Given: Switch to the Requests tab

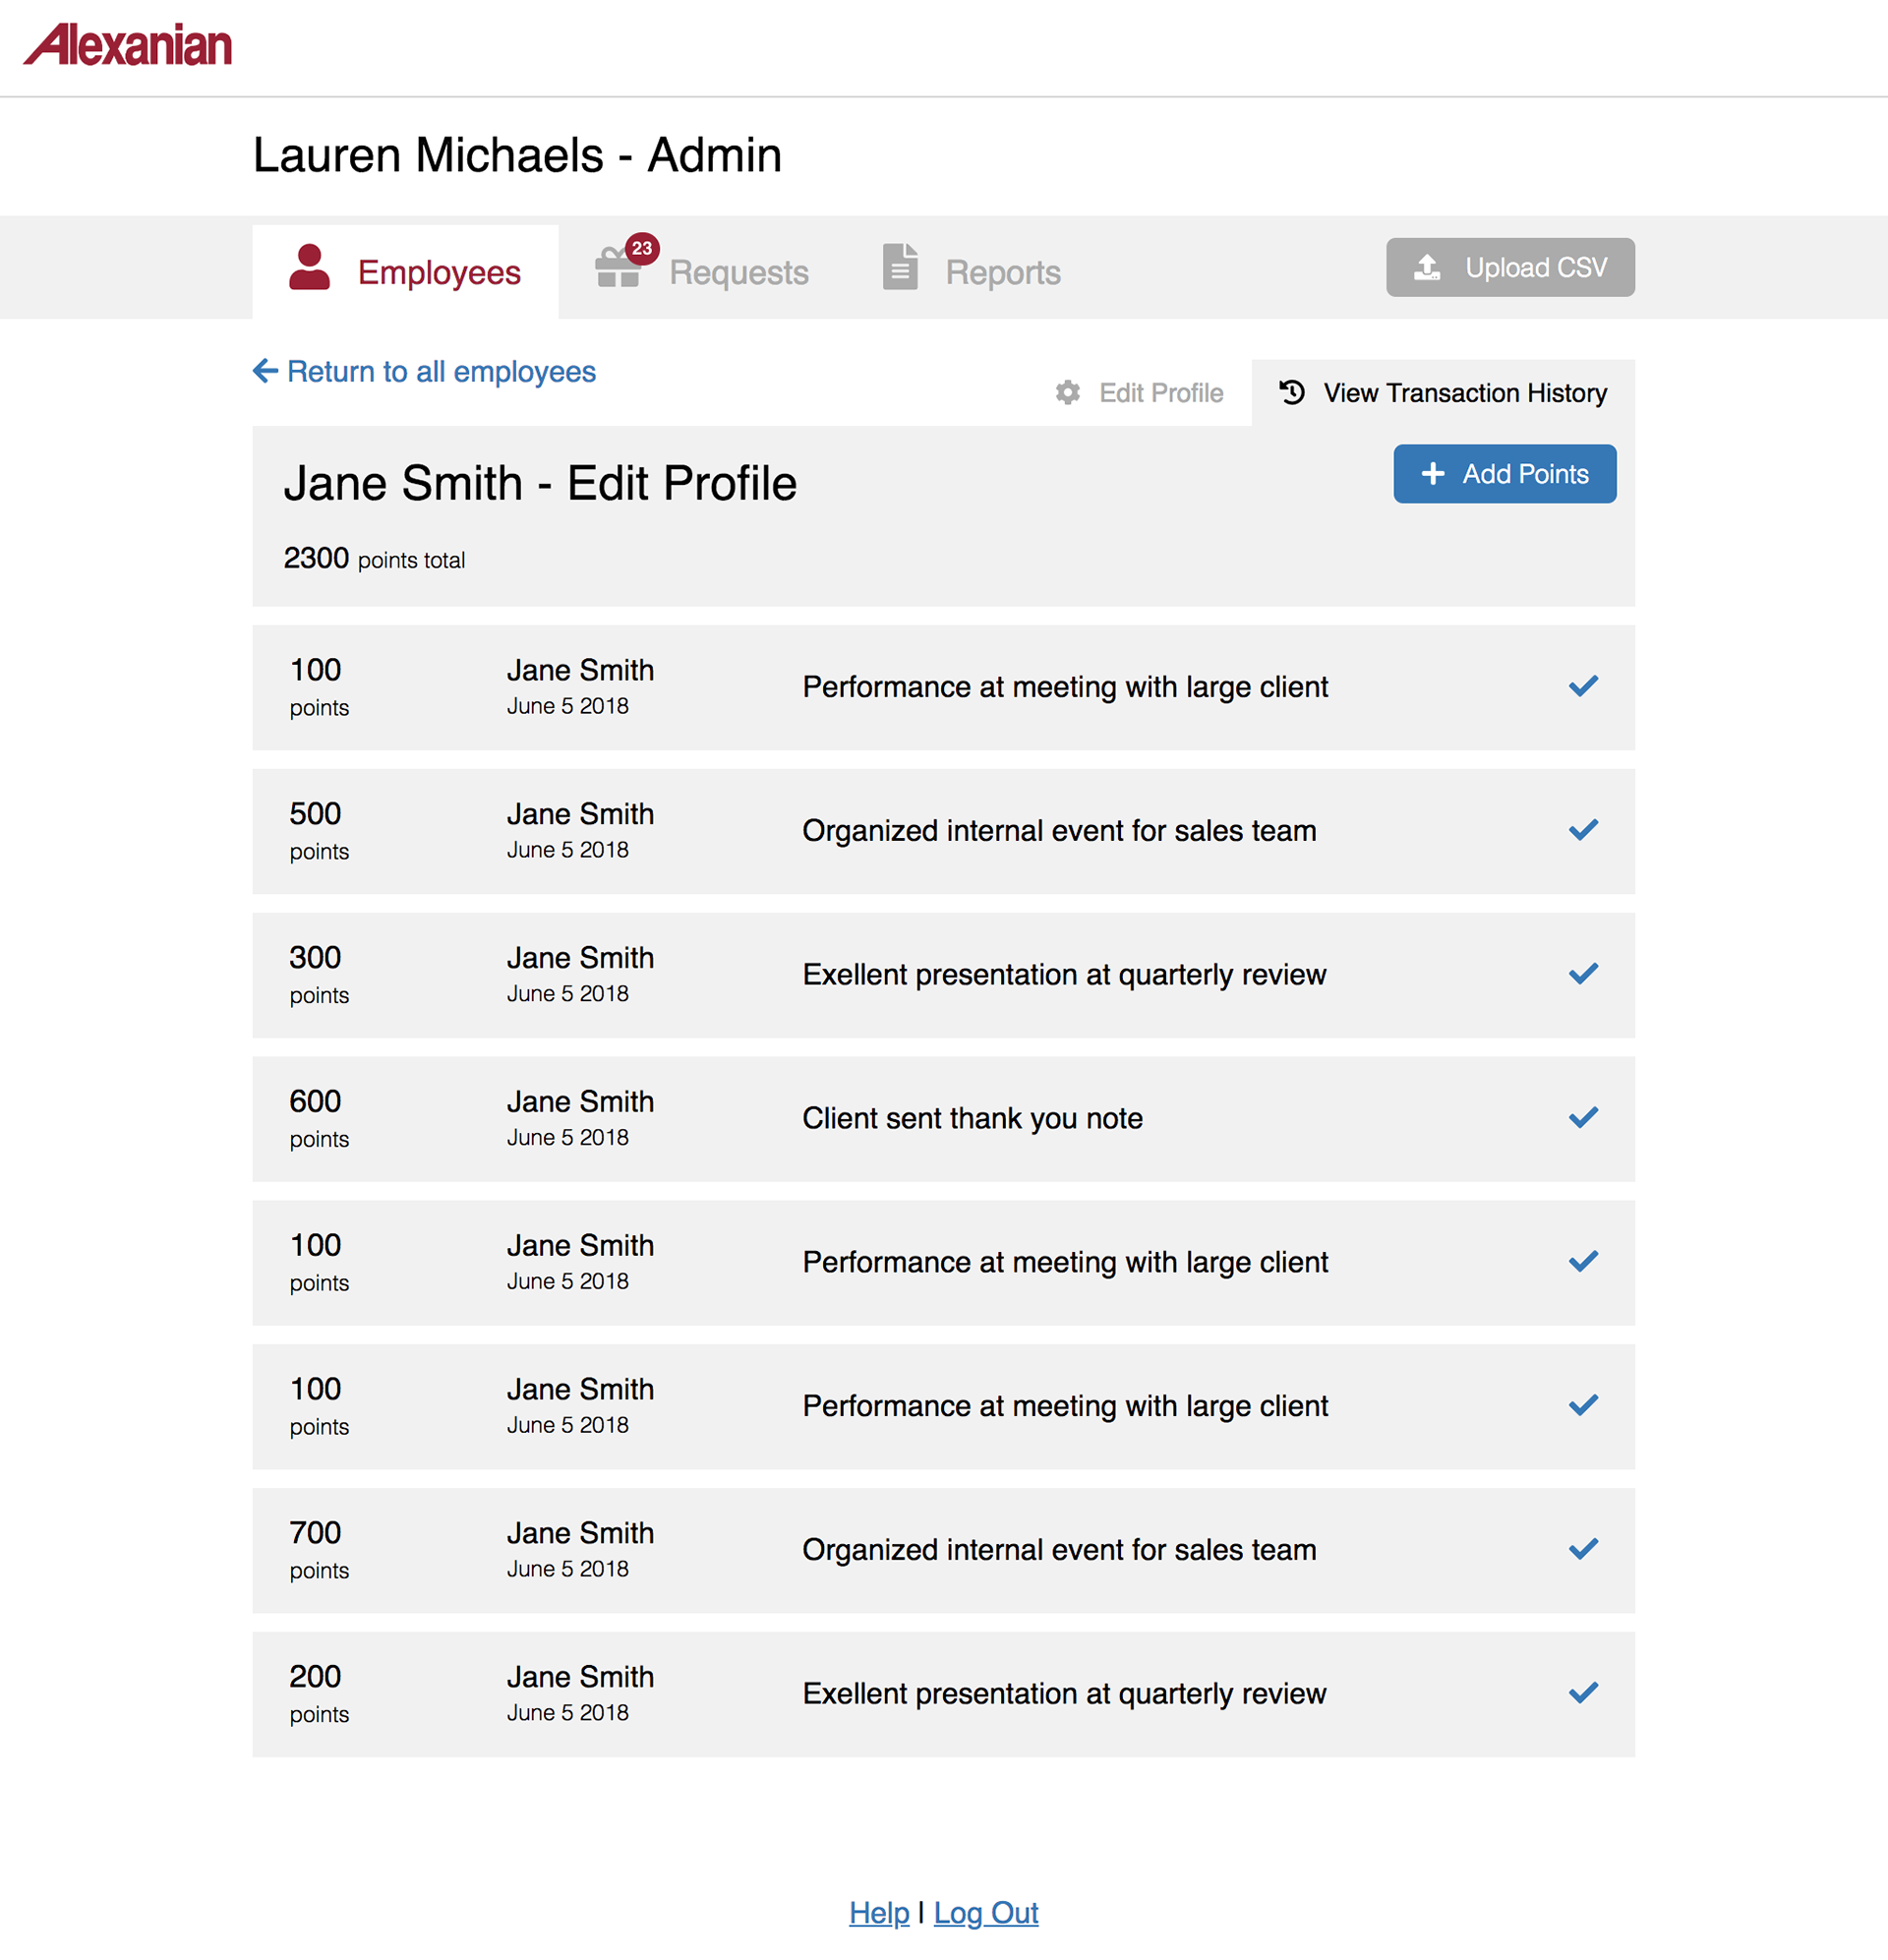Looking at the screenshot, I should point(702,271).
